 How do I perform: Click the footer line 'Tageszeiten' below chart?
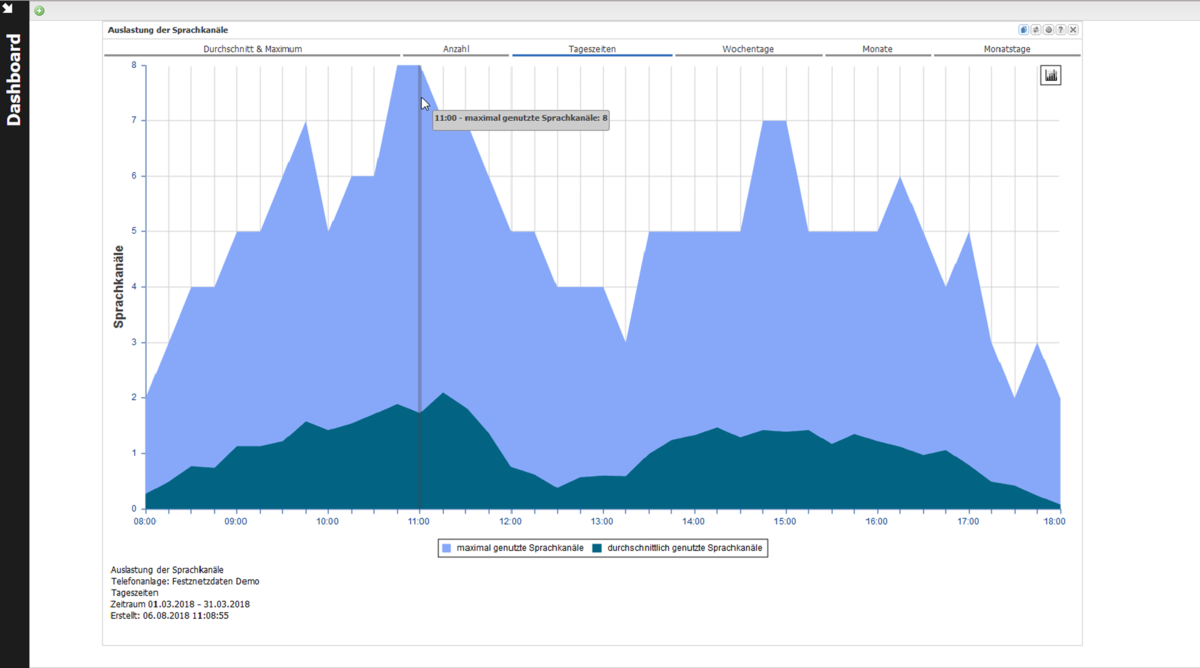134,593
